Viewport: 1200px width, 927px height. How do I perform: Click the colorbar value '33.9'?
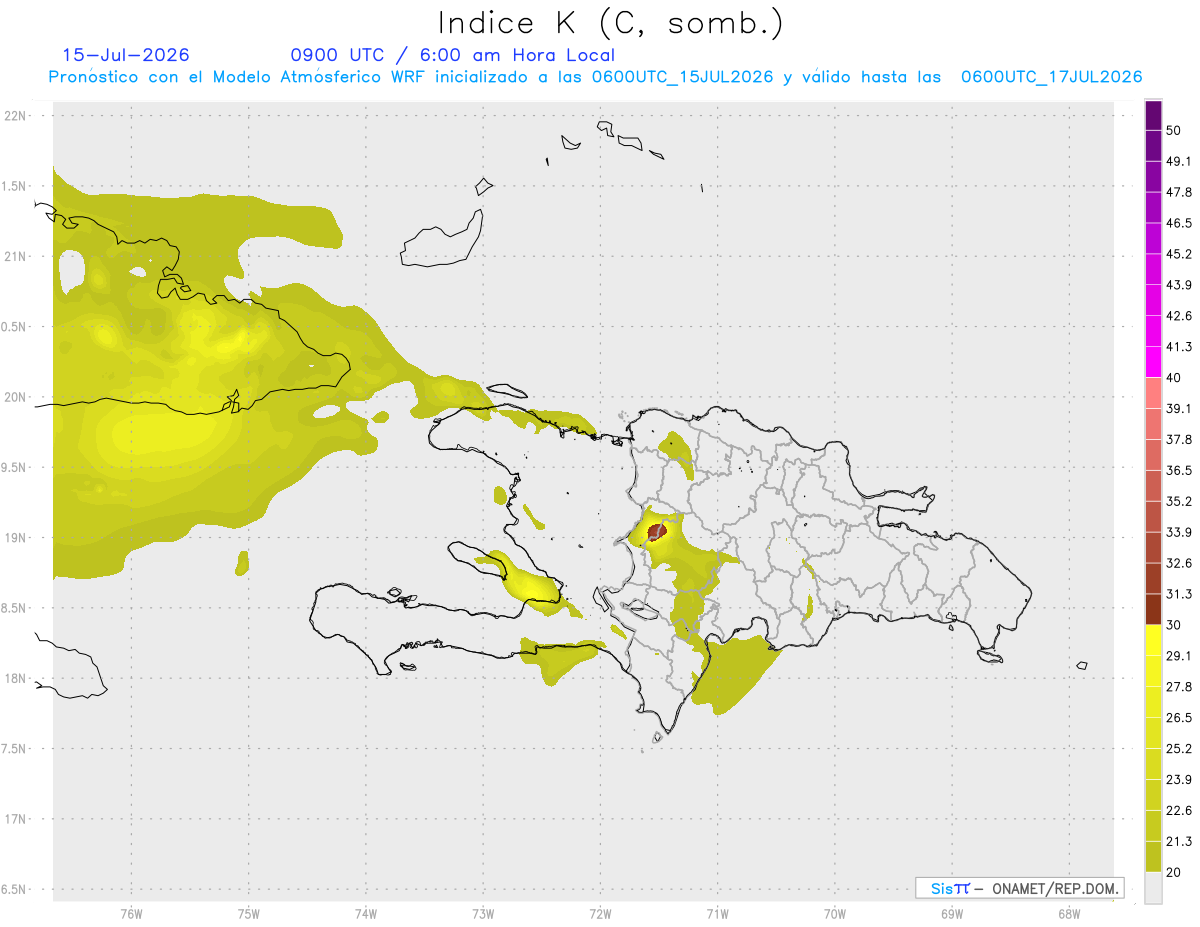(1179, 532)
